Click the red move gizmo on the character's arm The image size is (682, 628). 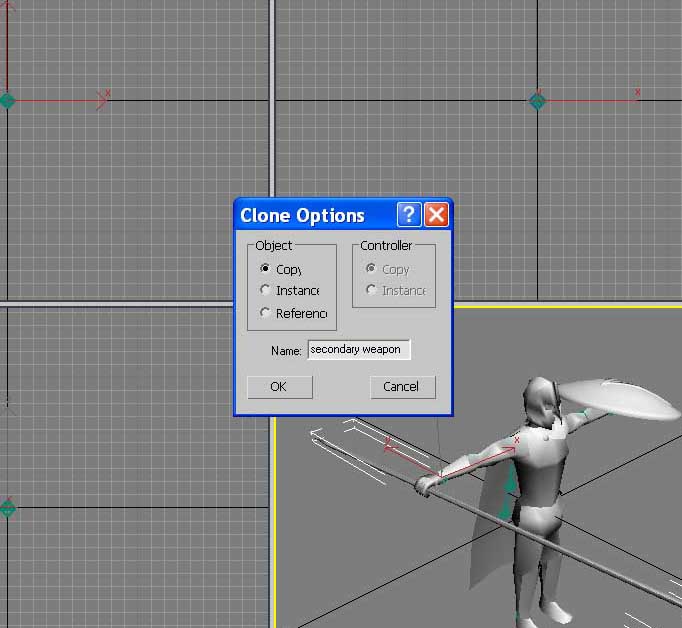coord(452,461)
